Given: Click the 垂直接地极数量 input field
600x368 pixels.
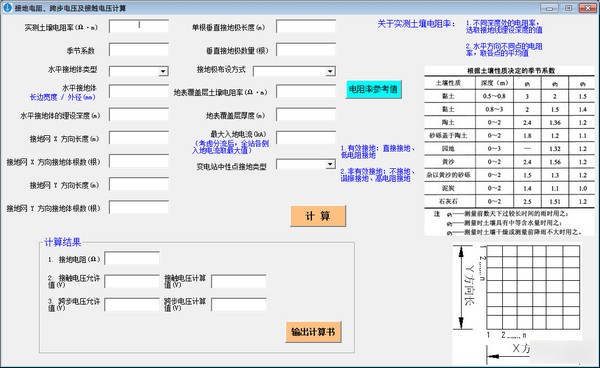Looking at the screenshot, I should tap(306, 50).
